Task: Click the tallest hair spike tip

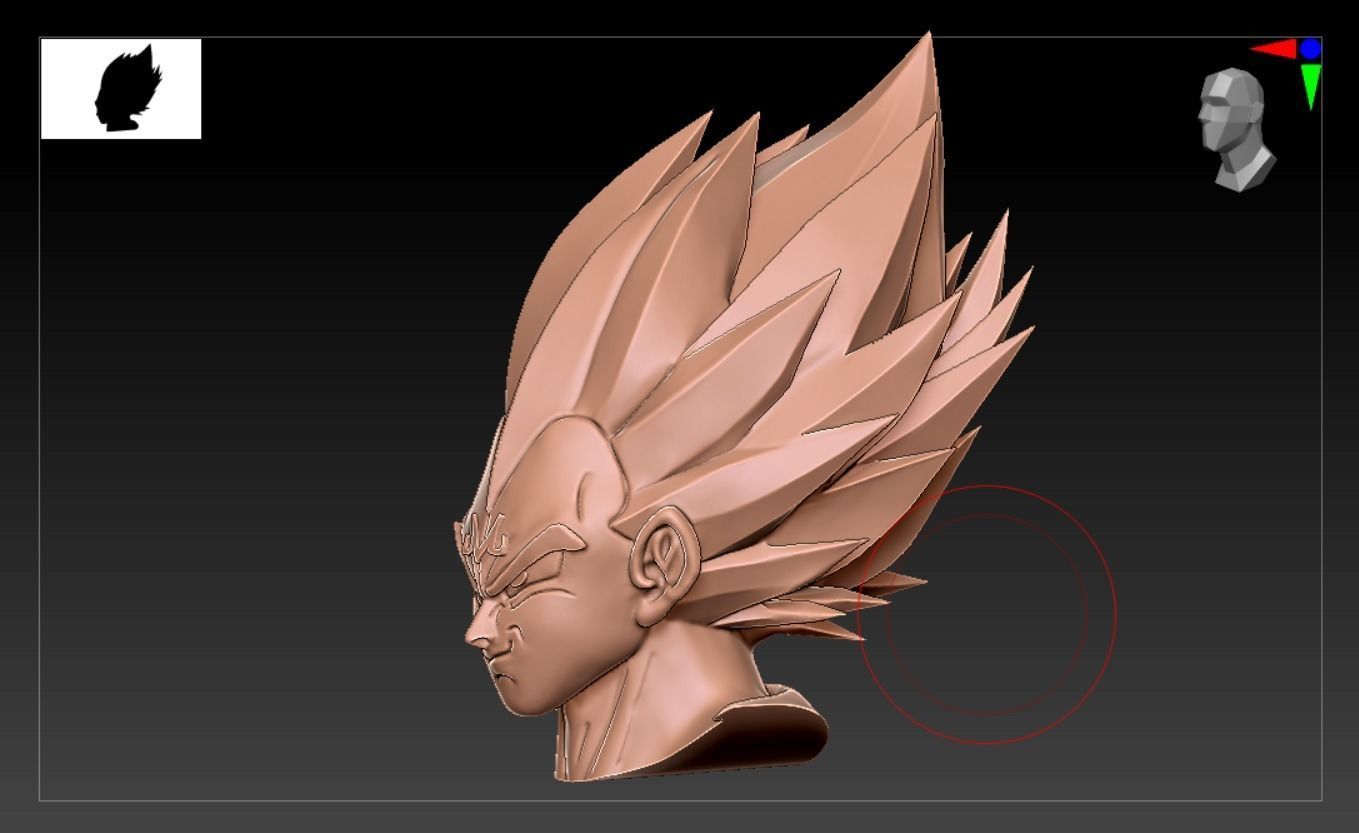Action: (929, 40)
